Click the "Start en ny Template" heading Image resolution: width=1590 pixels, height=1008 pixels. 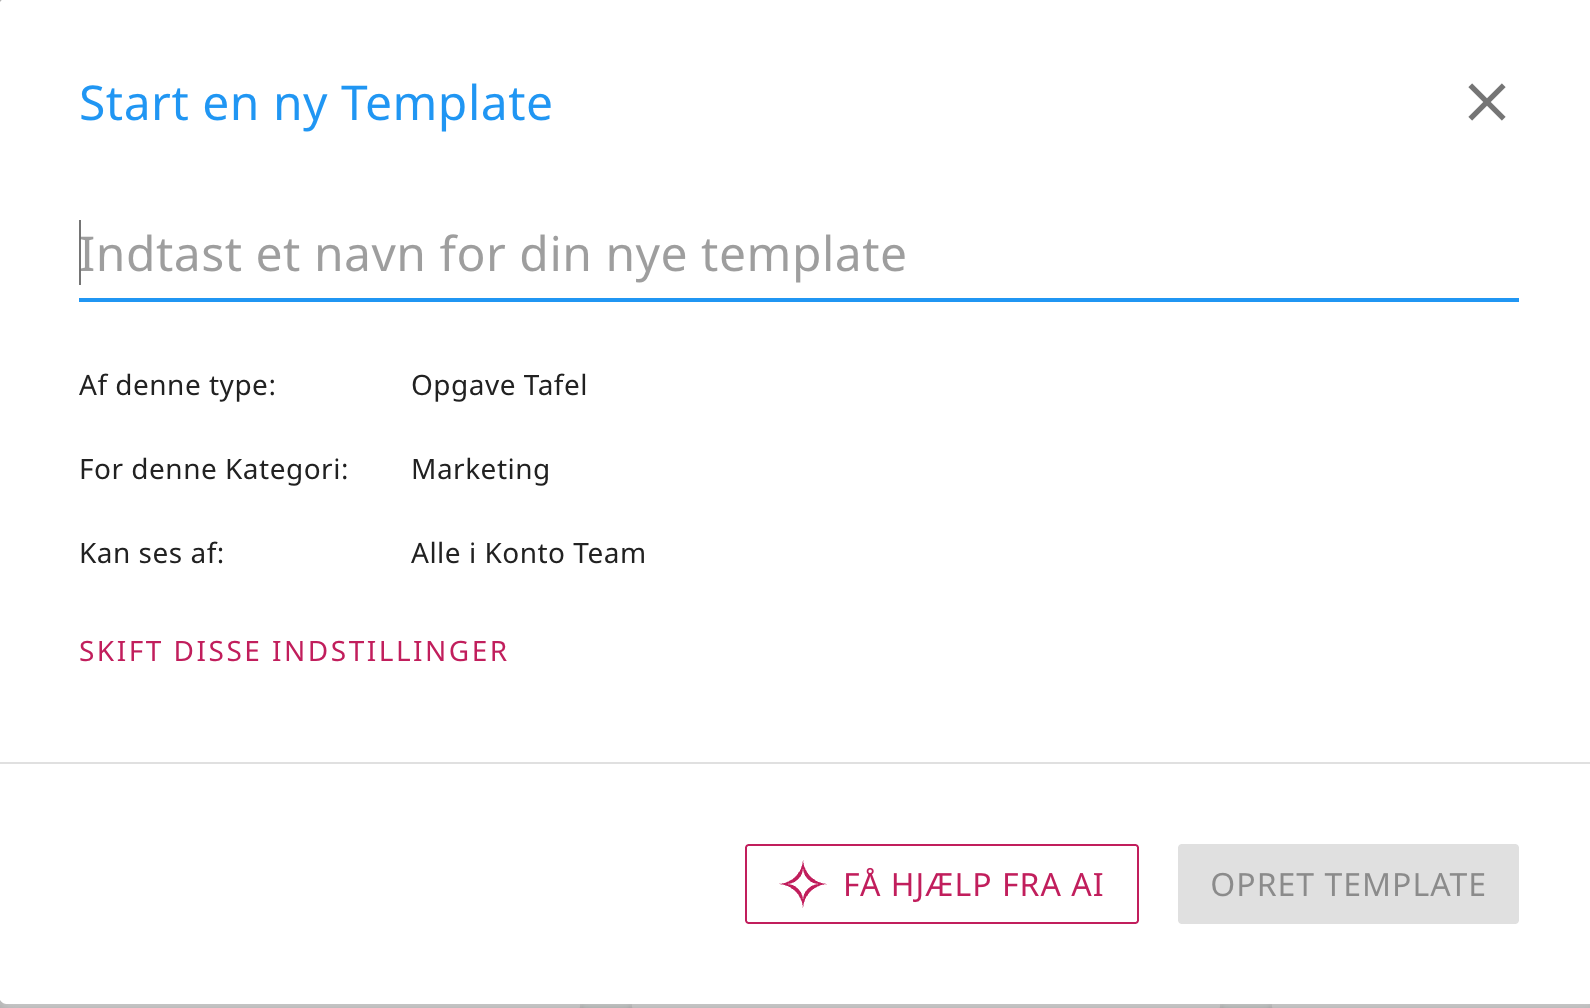point(315,104)
